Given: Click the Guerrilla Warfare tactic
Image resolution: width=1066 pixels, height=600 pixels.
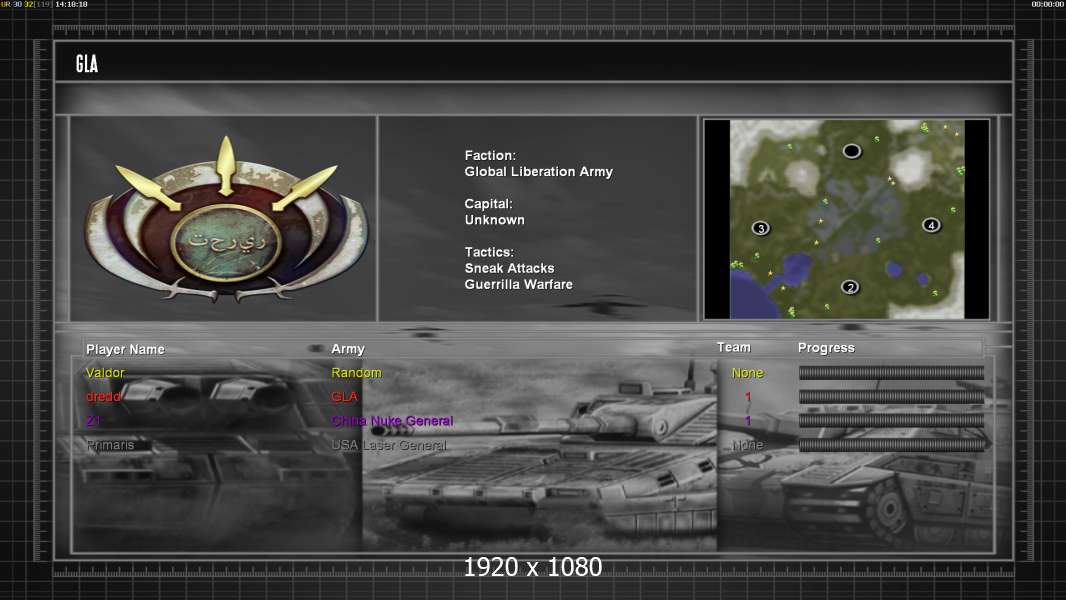Looking at the screenshot, I should 519,285.
